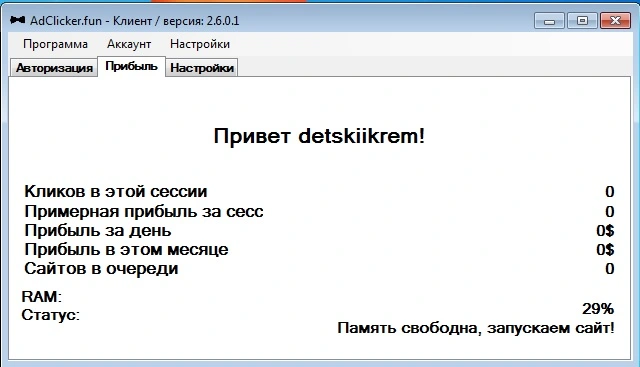The image size is (640, 367).
Task: Click the 'RAM:' label
Action: click(x=41, y=297)
